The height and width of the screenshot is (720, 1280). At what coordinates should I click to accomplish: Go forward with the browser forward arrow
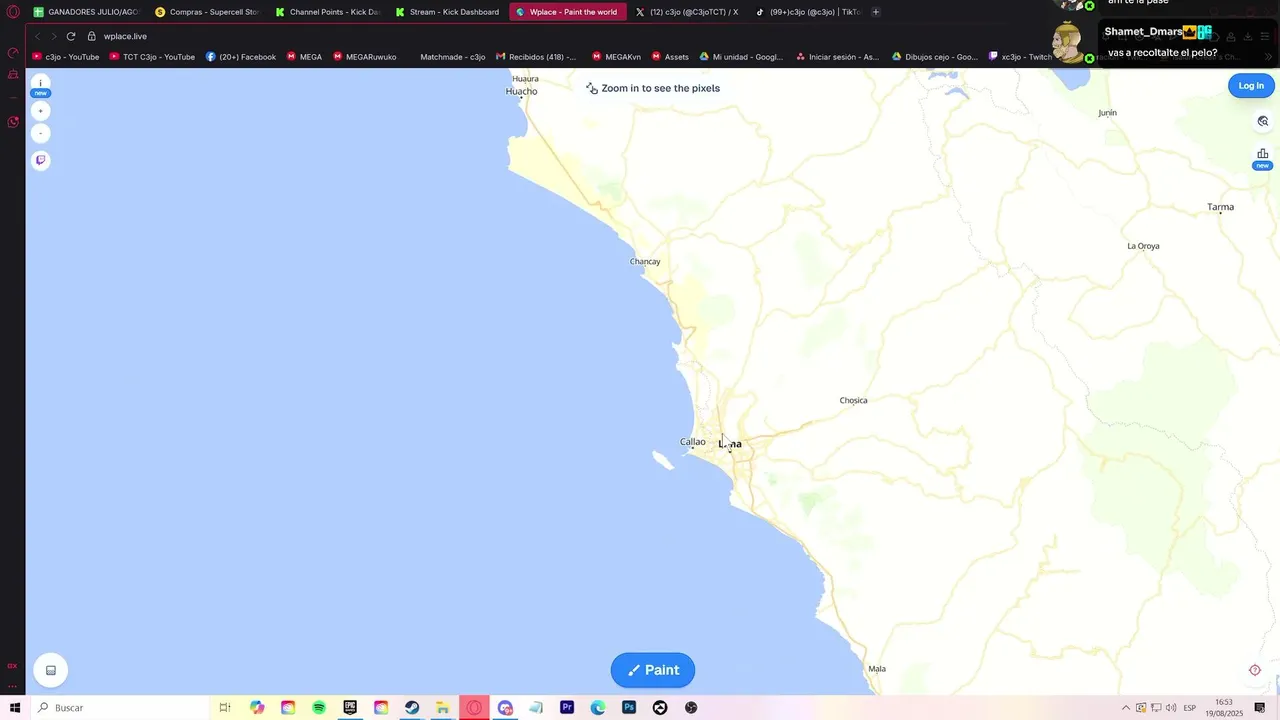(x=54, y=36)
